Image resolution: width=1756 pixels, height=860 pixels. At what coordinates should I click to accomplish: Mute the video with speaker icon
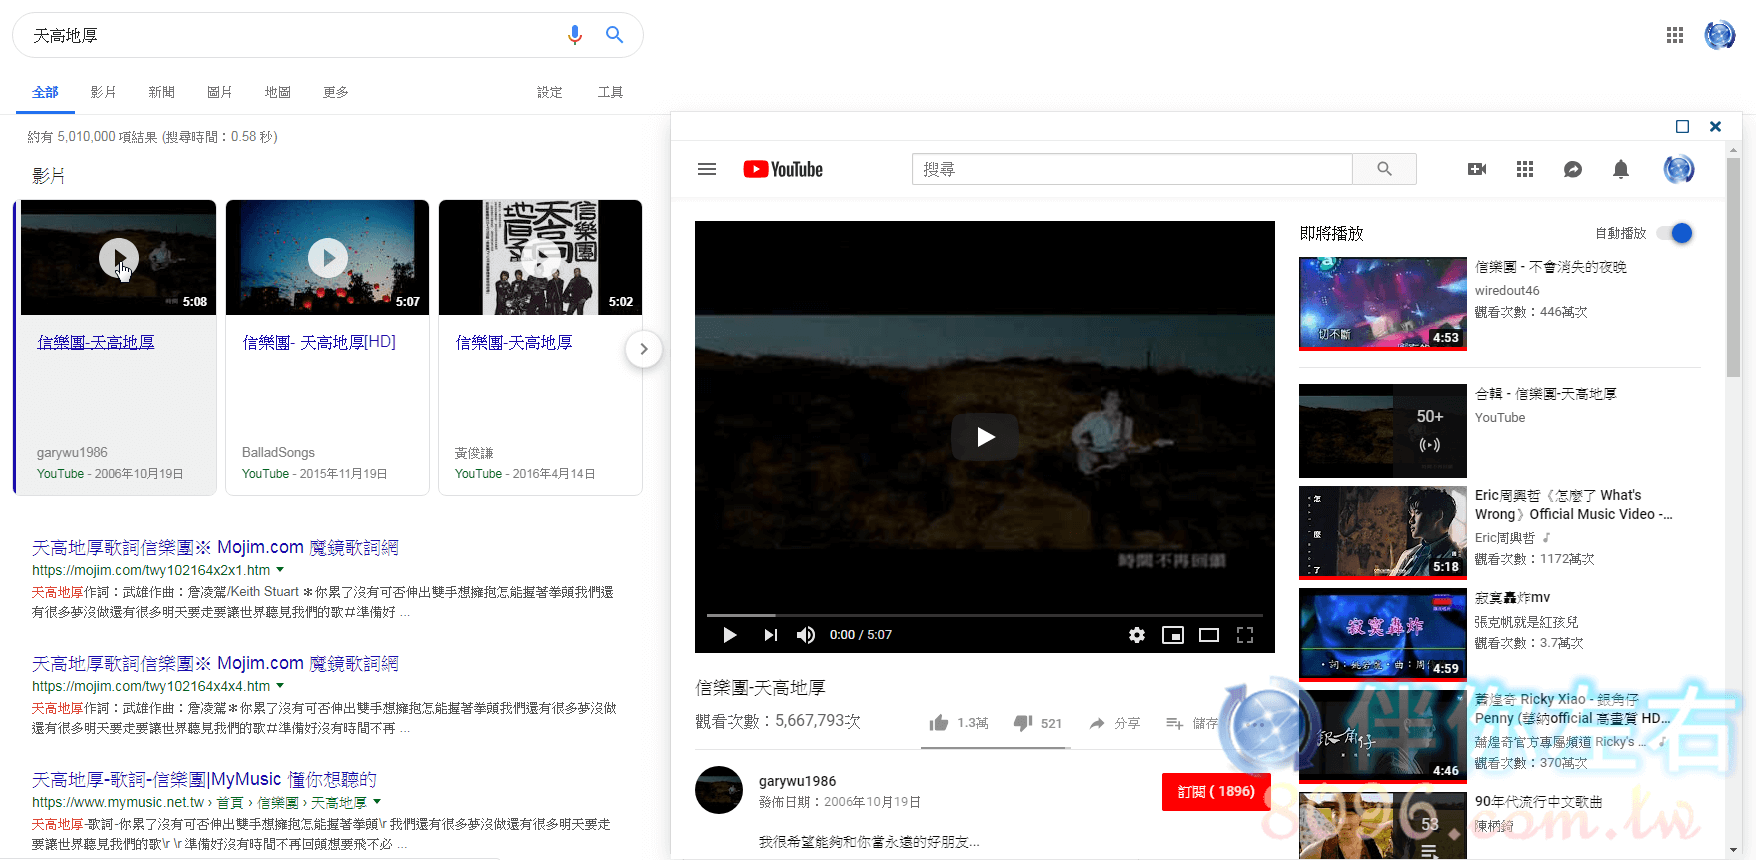coord(806,635)
